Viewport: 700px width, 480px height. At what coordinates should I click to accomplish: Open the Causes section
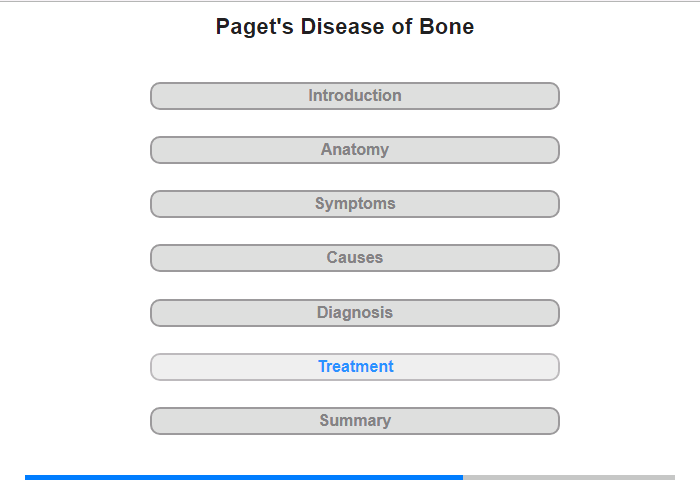tap(355, 258)
